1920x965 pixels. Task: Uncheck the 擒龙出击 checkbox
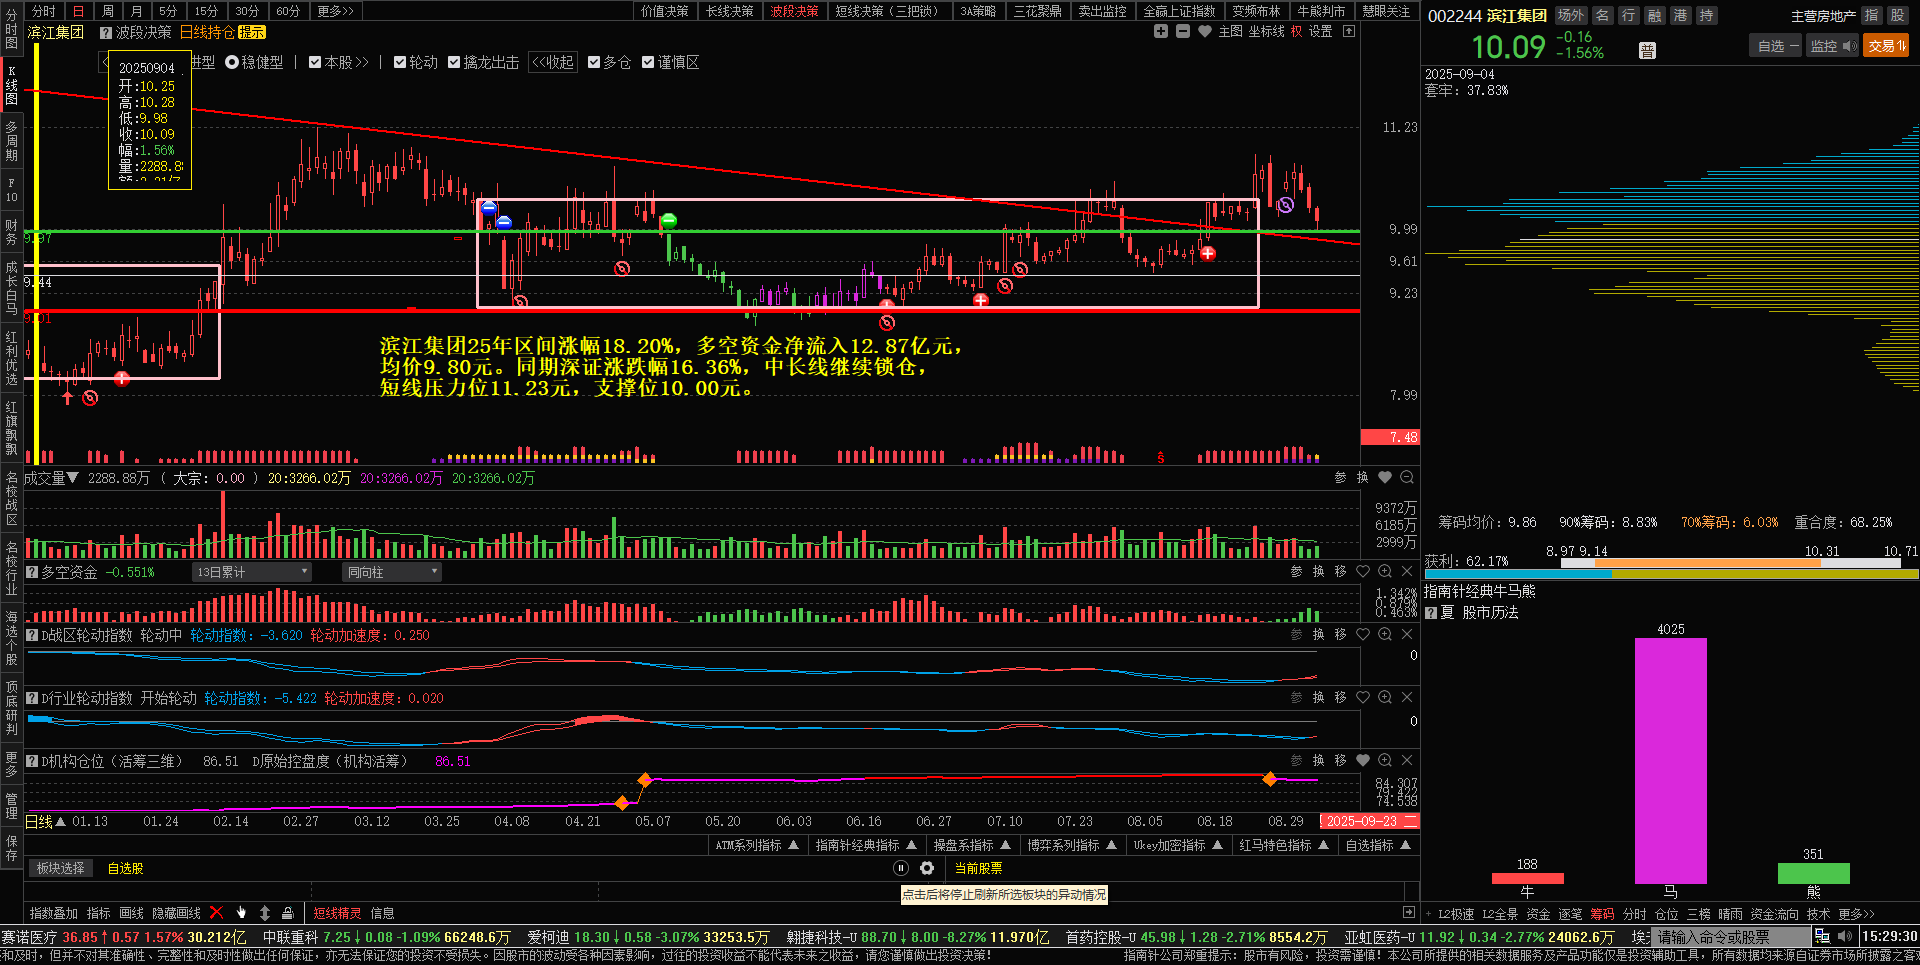(454, 62)
